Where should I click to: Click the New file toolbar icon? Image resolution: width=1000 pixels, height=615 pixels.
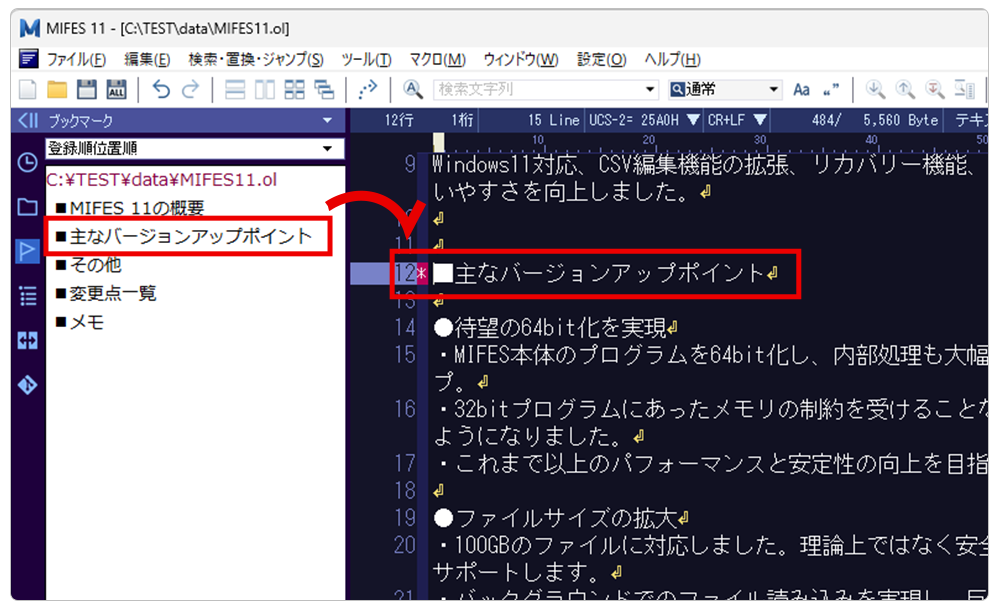[x=28, y=90]
